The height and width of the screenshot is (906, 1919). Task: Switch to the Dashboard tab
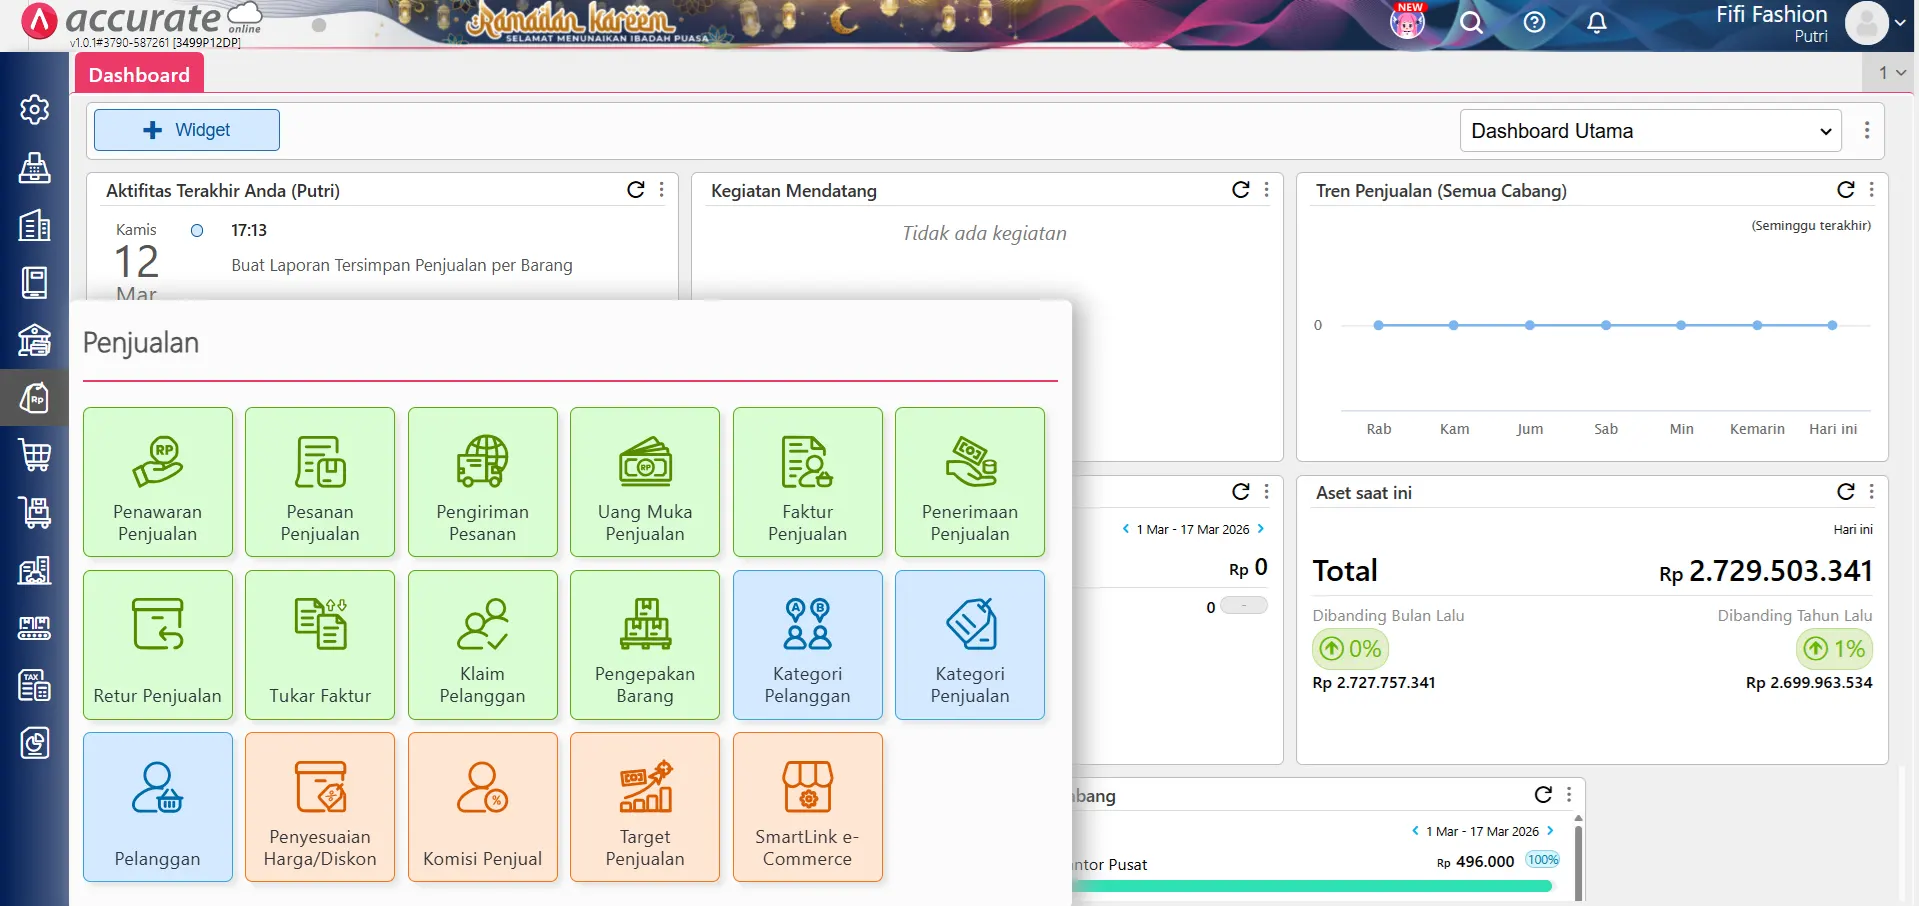[139, 75]
